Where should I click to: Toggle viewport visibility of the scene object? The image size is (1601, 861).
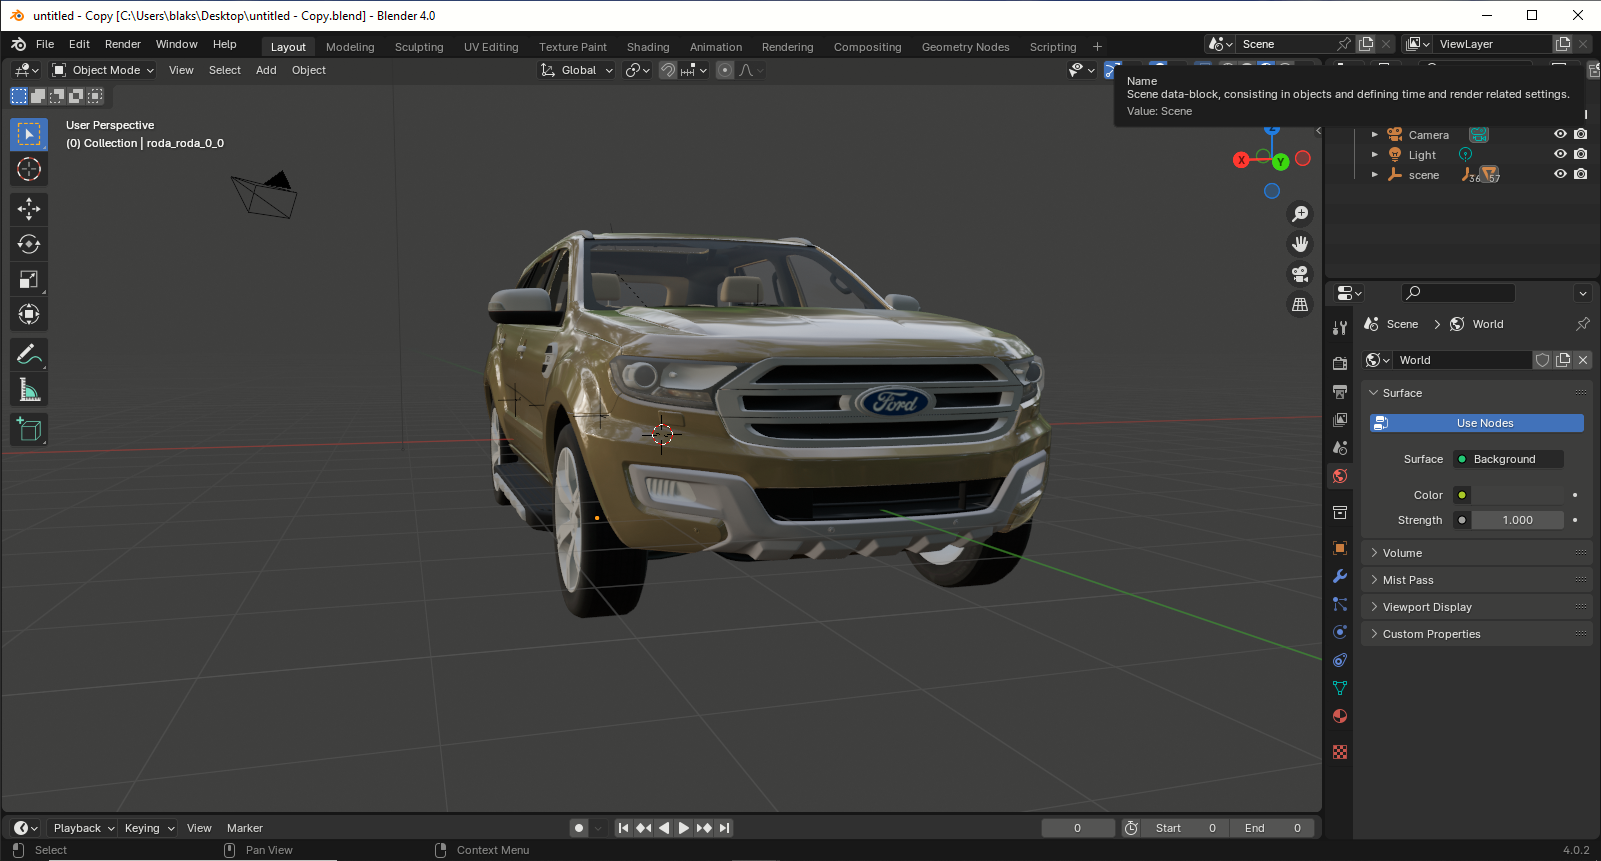[x=1560, y=174]
